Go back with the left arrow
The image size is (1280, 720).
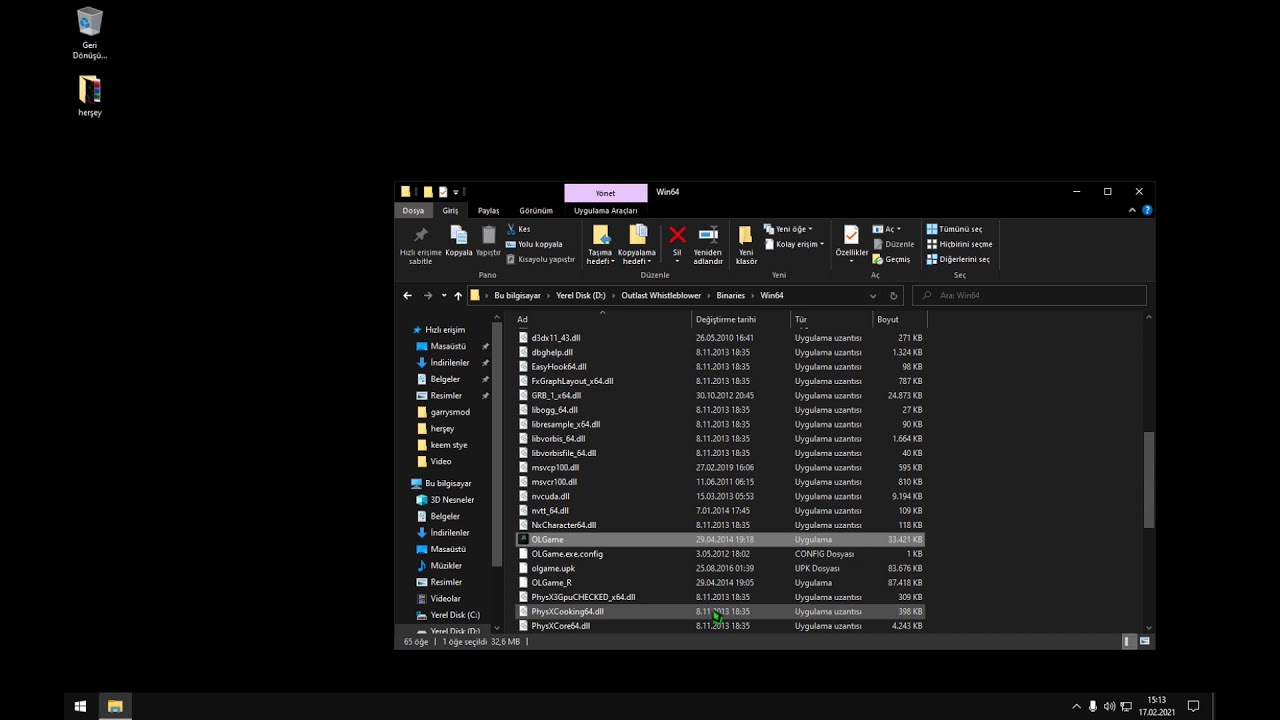click(407, 296)
